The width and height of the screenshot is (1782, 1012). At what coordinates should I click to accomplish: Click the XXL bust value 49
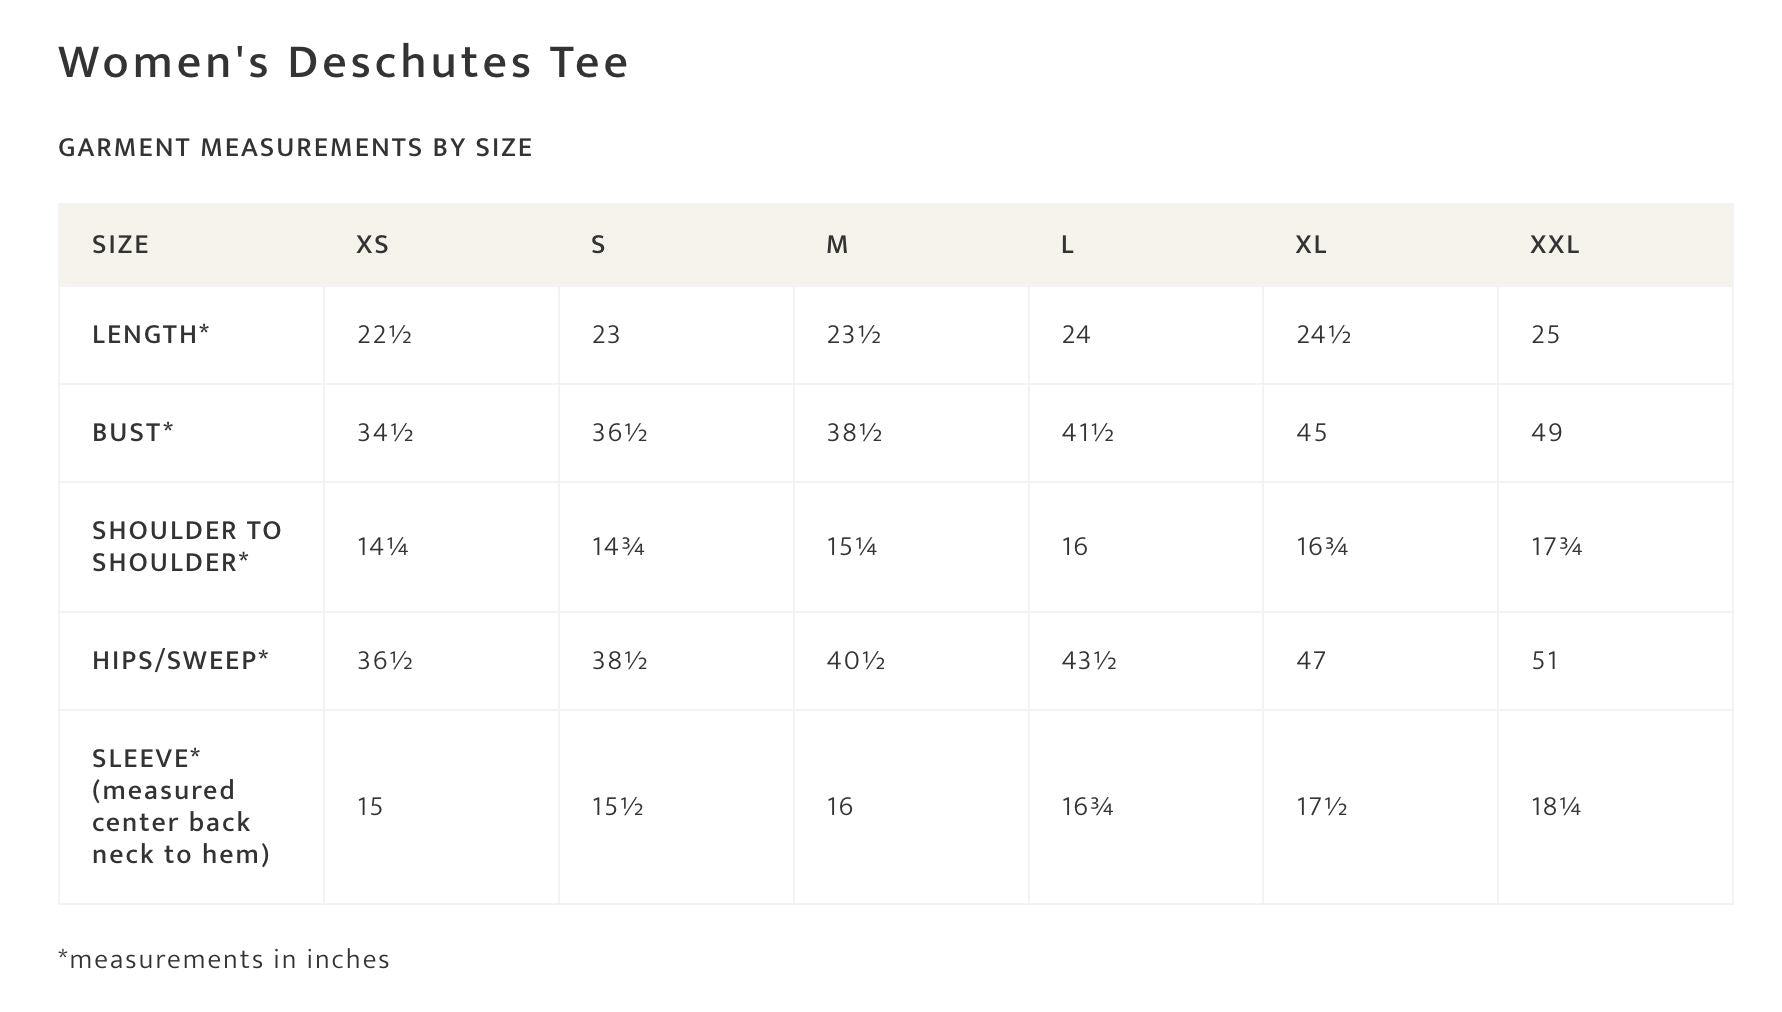point(1546,433)
